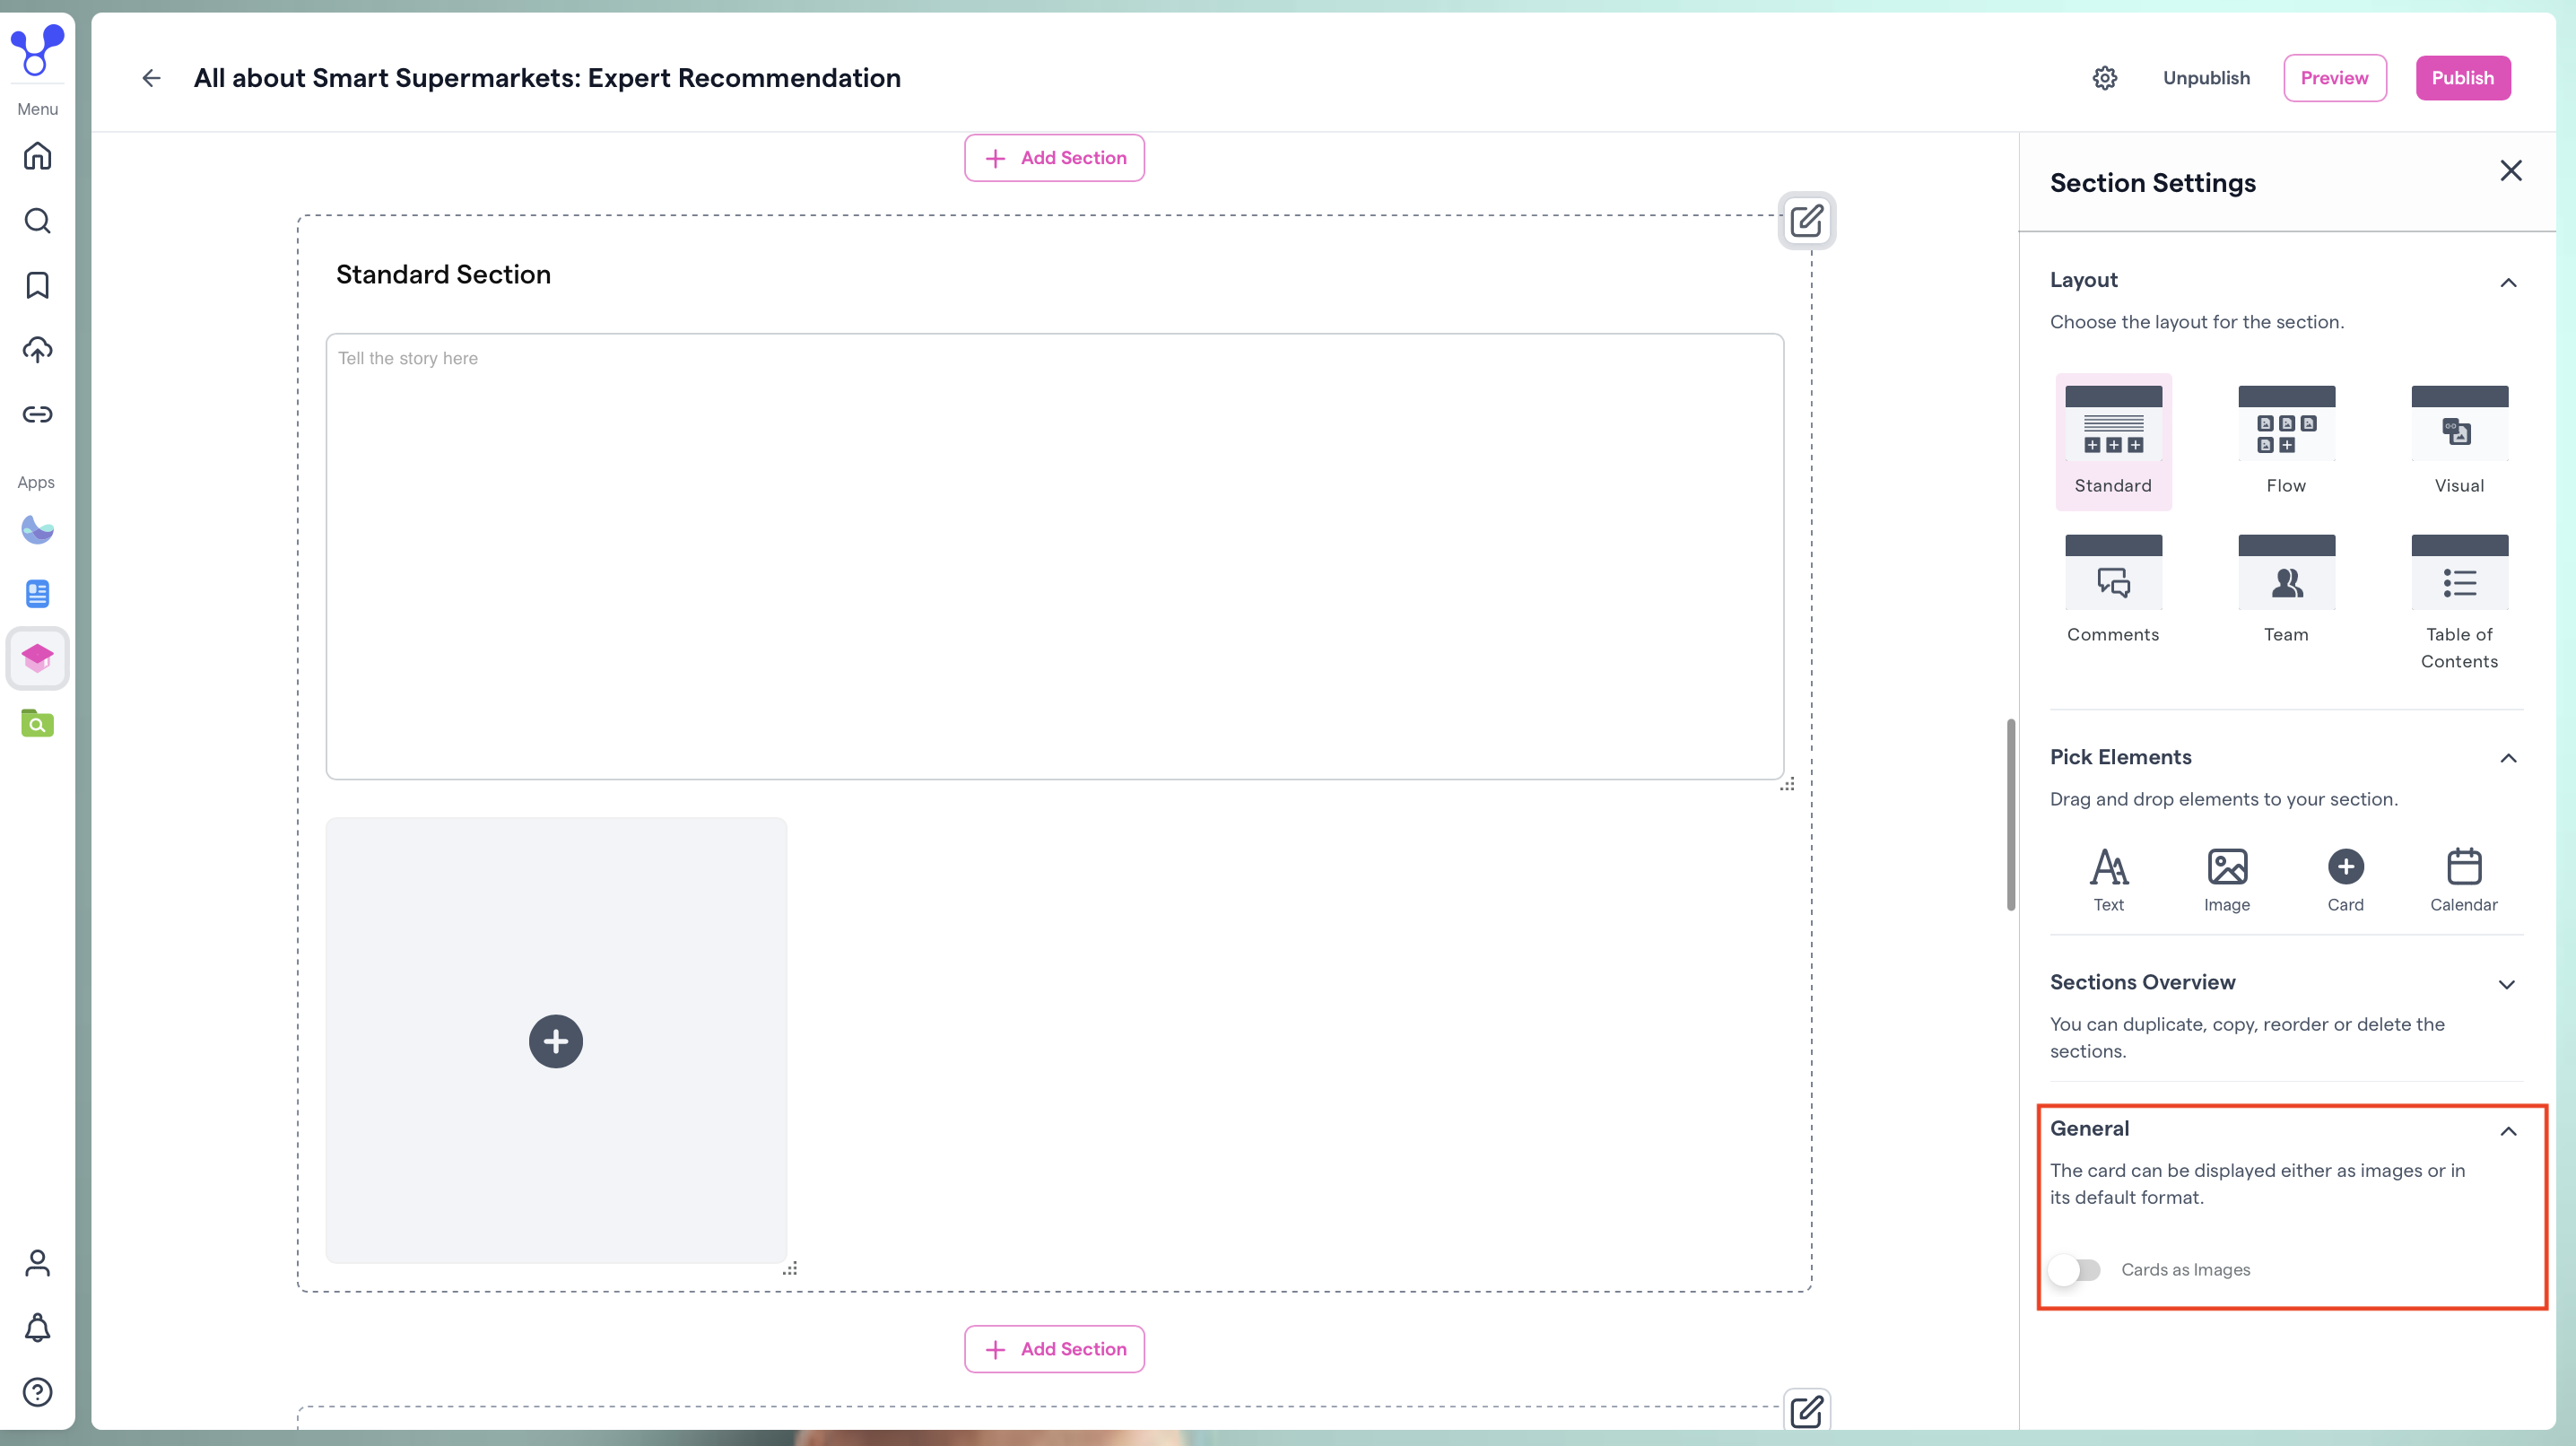2576x1446 pixels.
Task: Click the lower Add Section button
Action: tap(1054, 1349)
